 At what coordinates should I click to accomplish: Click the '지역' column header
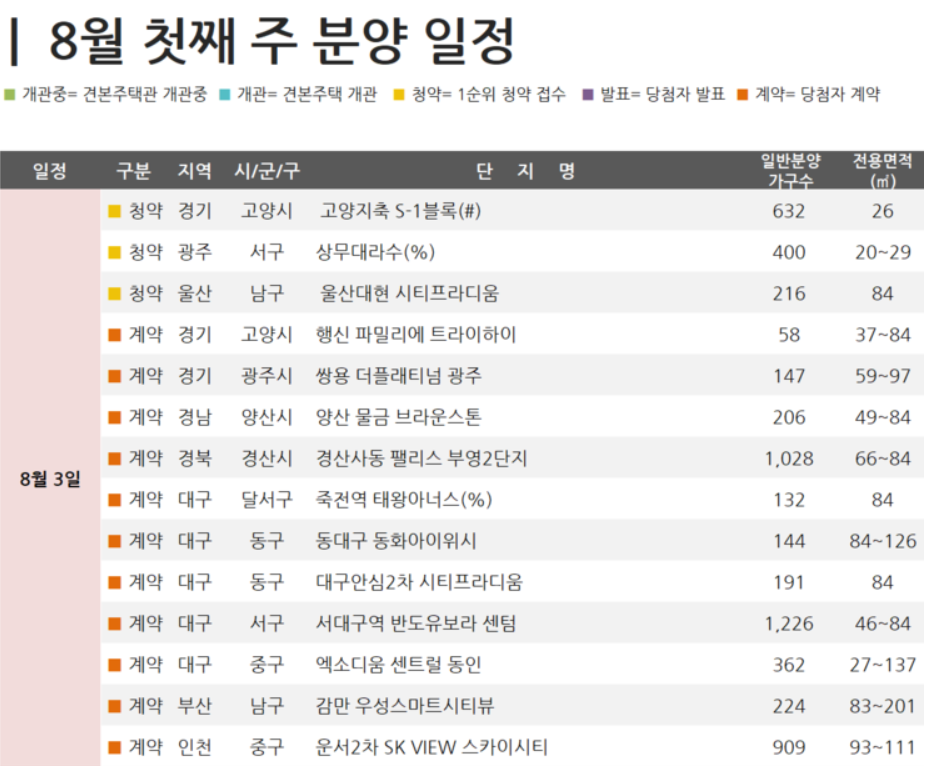pyautogui.click(x=195, y=171)
